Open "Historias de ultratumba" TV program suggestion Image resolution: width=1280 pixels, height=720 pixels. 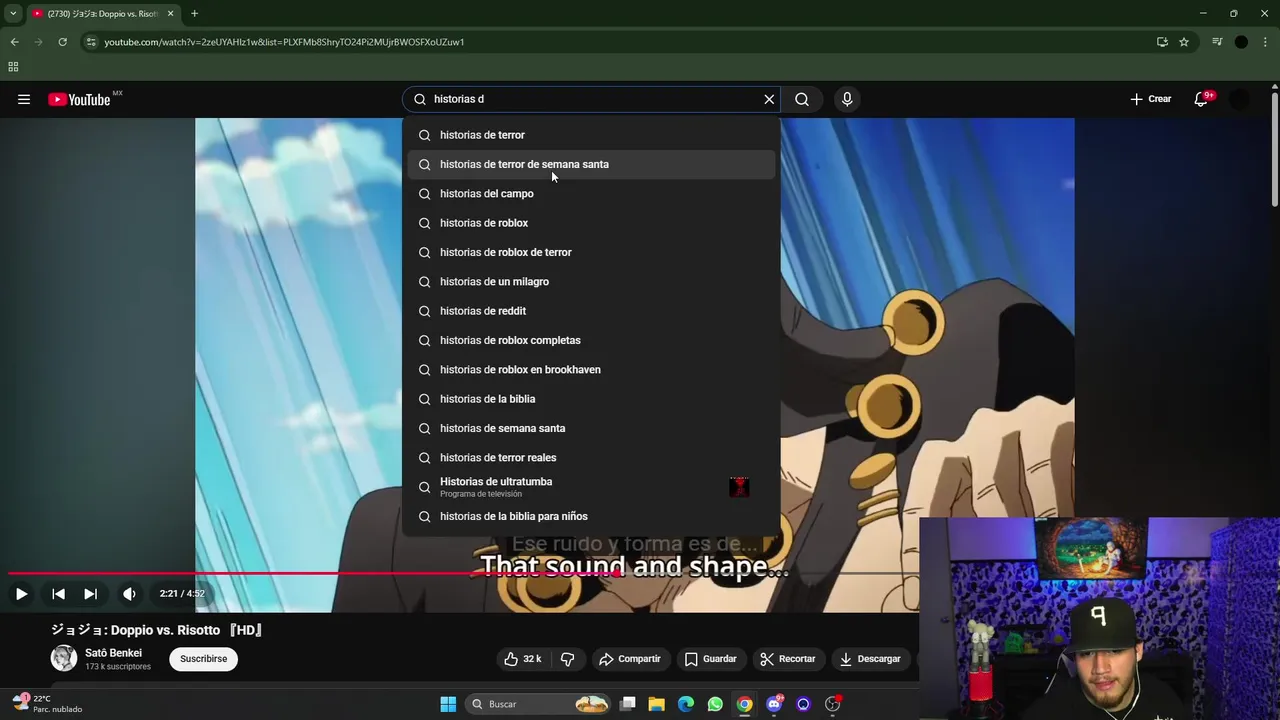(x=591, y=487)
